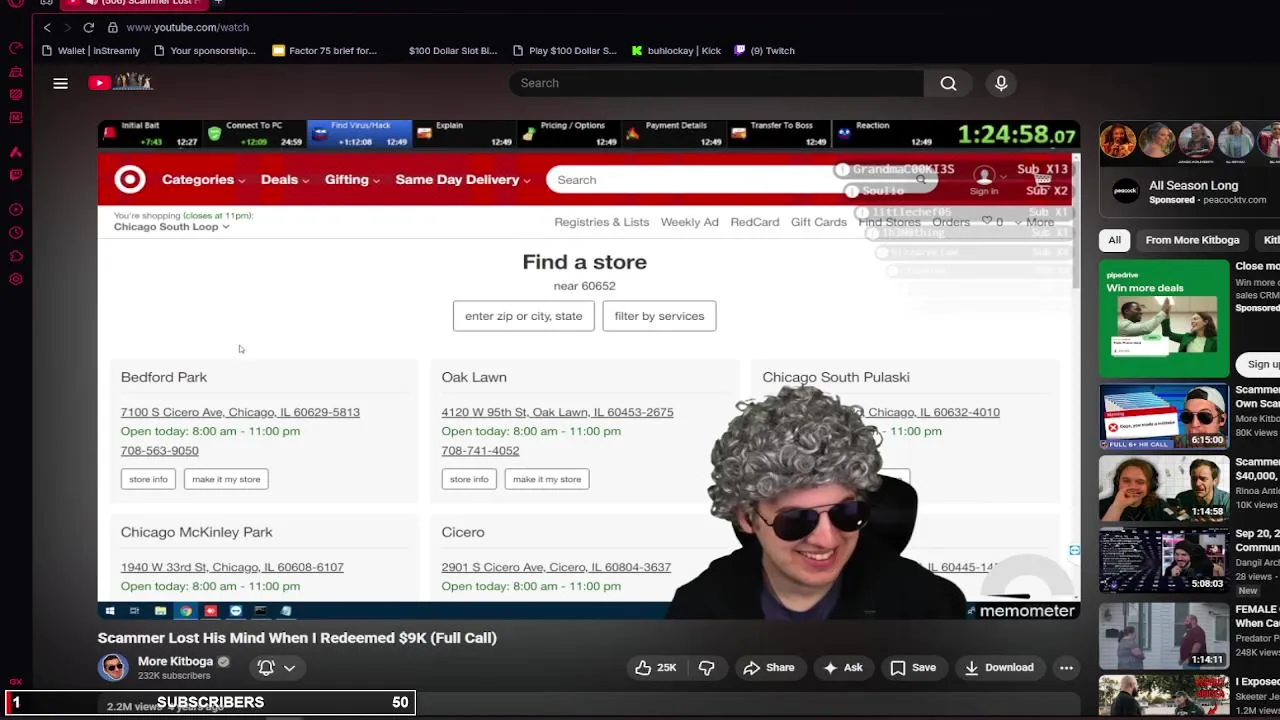Expand Chicago South Loop store selector

pyautogui.click(x=171, y=227)
